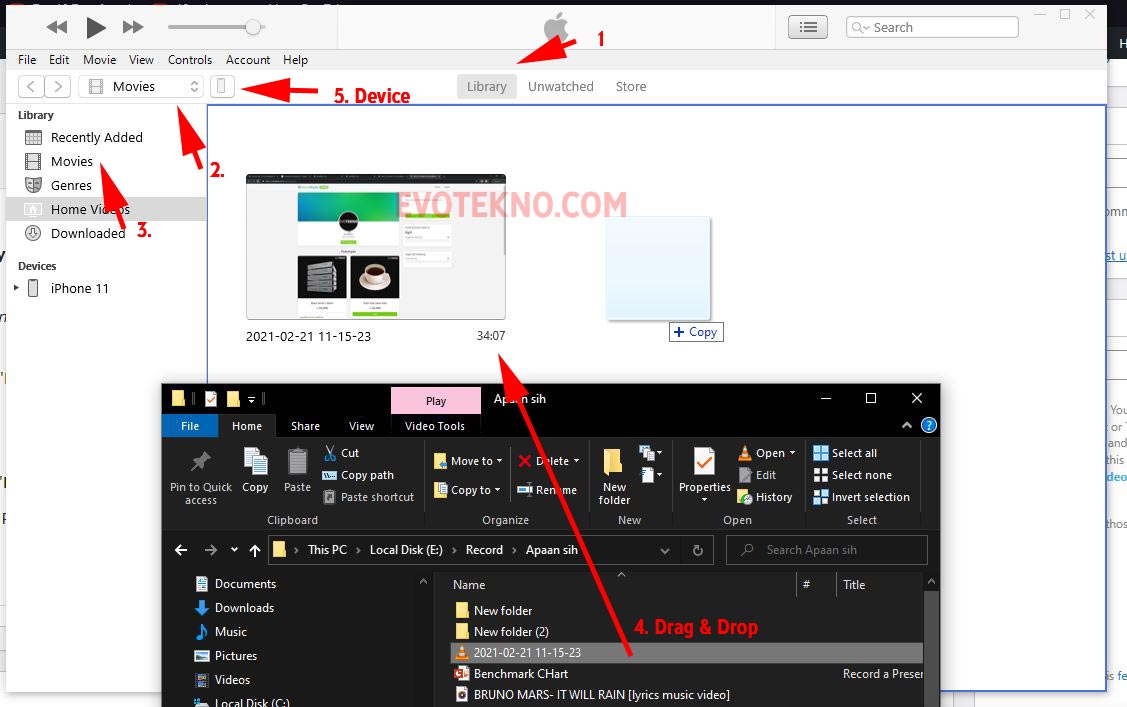Click the iTunes play button
1127x707 pixels.
[95, 27]
